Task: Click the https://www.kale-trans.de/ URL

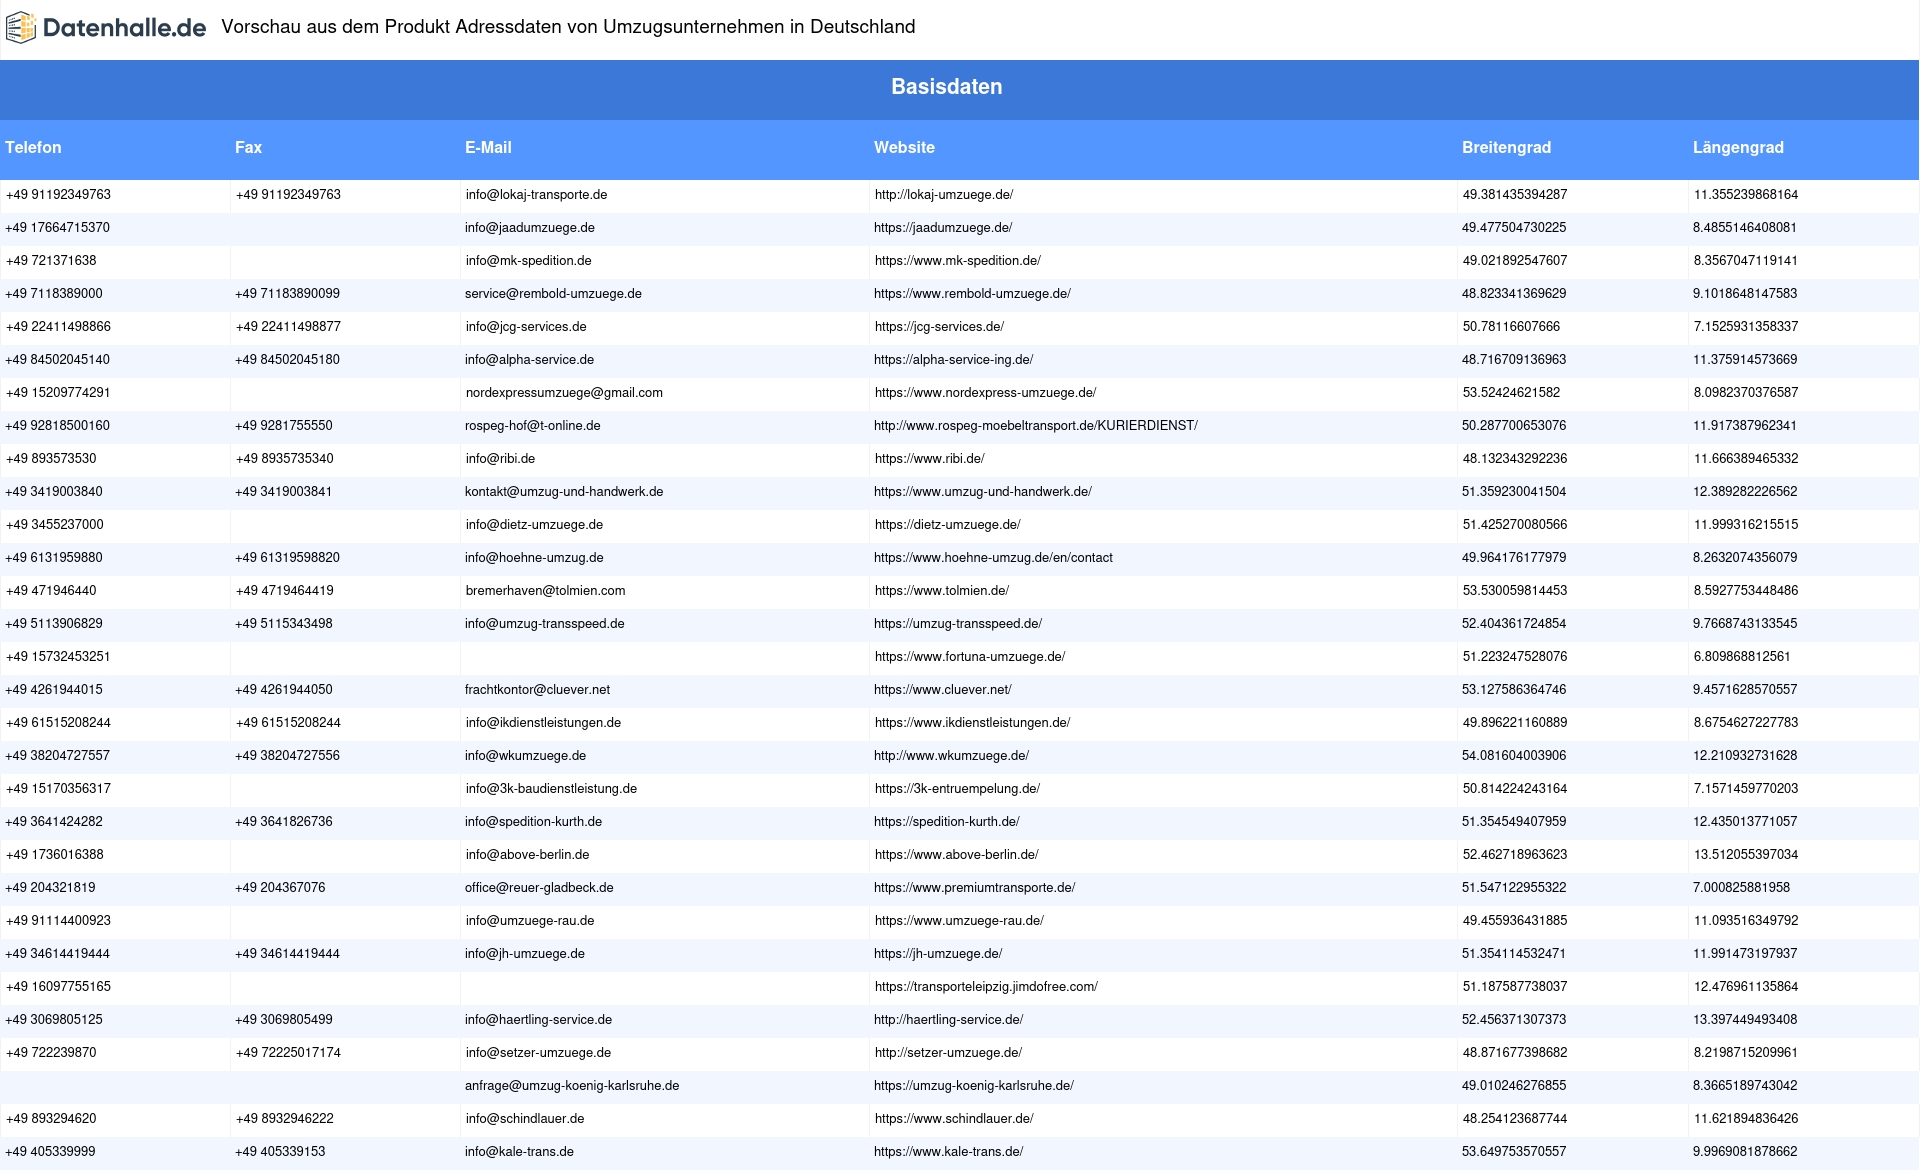Action: tap(948, 1152)
